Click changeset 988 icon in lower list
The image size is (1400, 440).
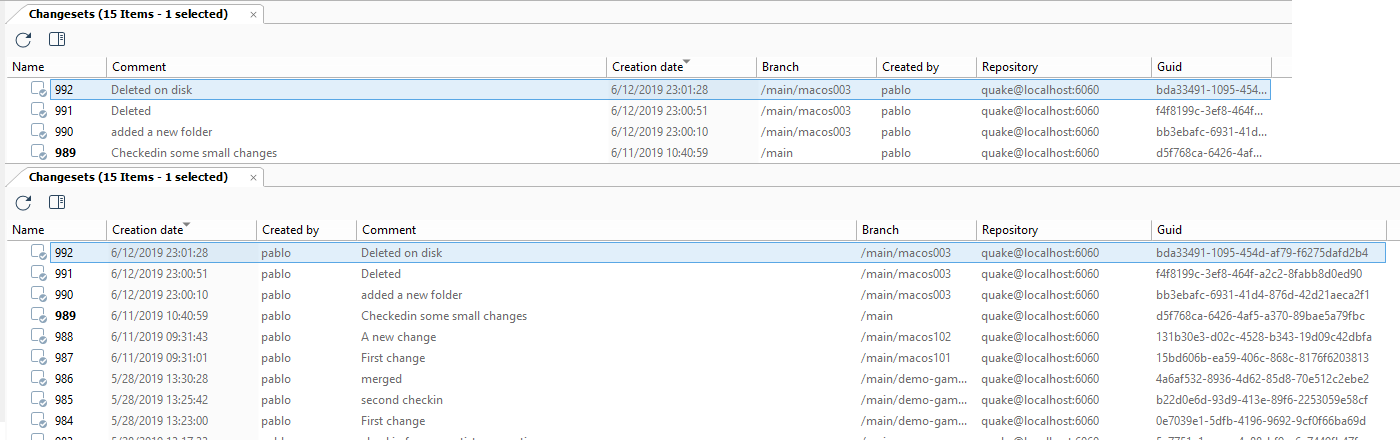(38, 337)
